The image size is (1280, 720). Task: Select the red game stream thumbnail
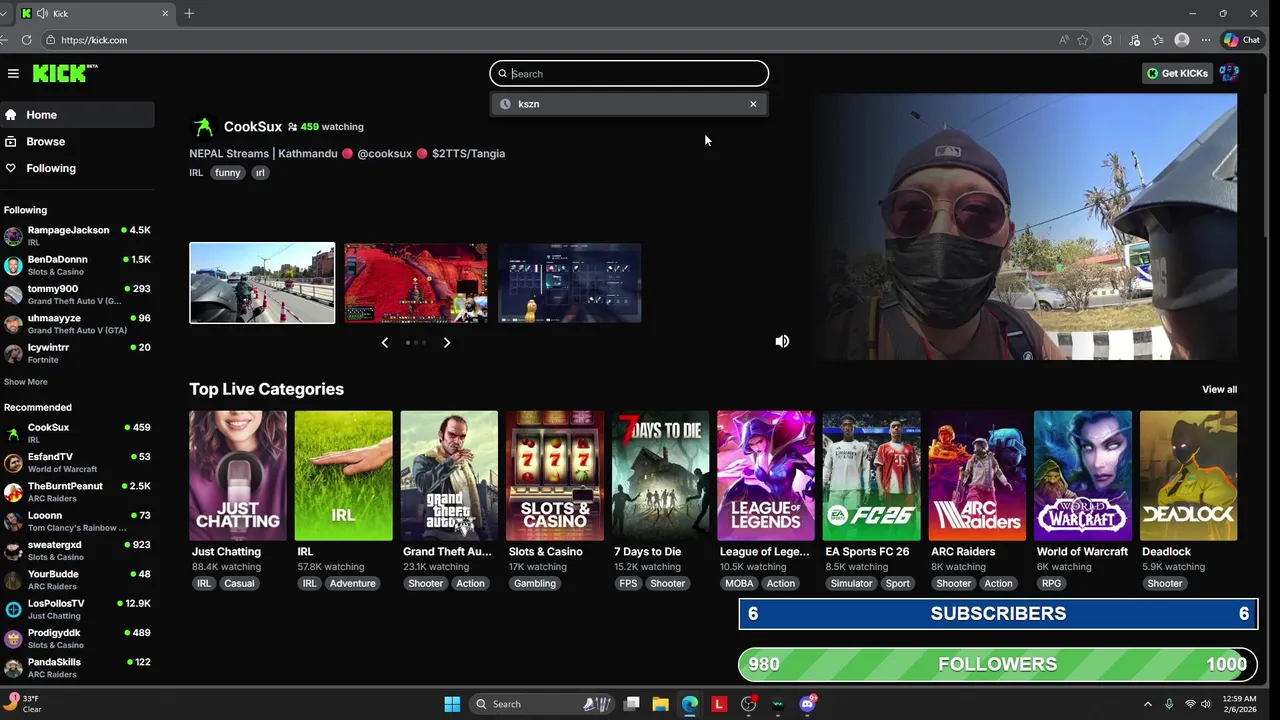pos(416,283)
